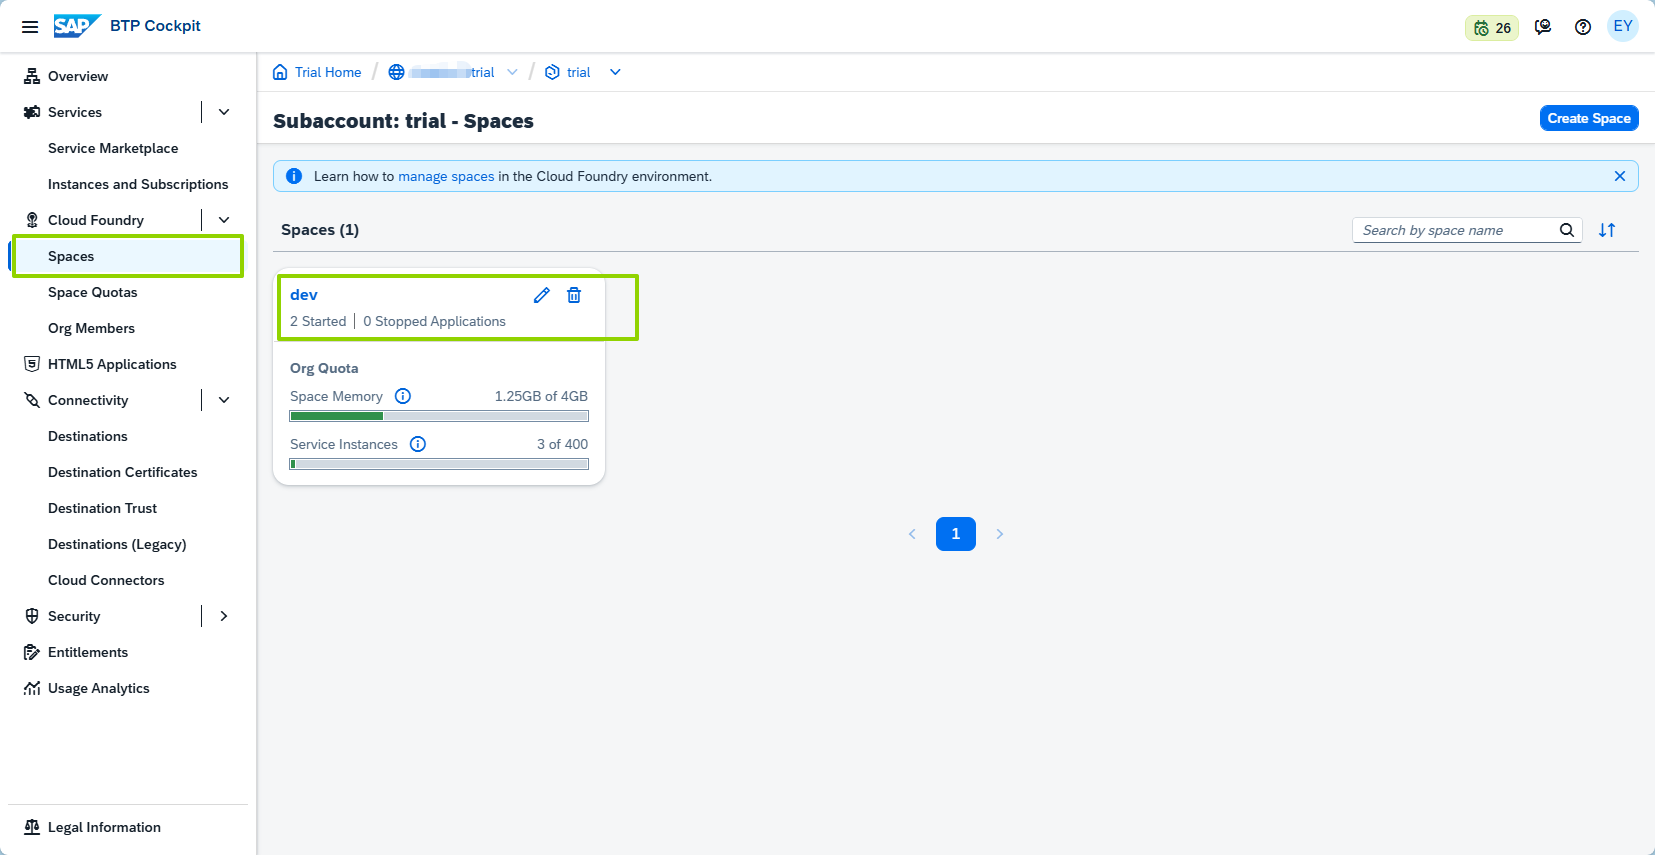Screen dimensions: 1655x855
Task: Open the help question mark icon
Action: pos(1582,27)
